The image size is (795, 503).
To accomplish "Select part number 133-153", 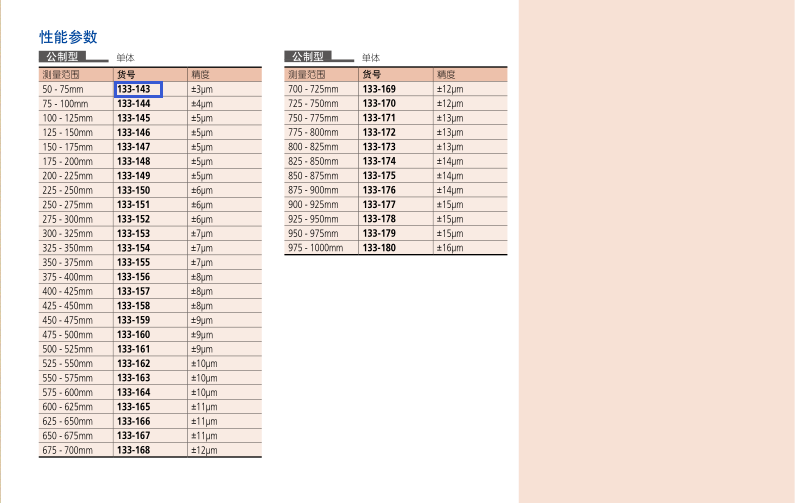I will point(133,234).
